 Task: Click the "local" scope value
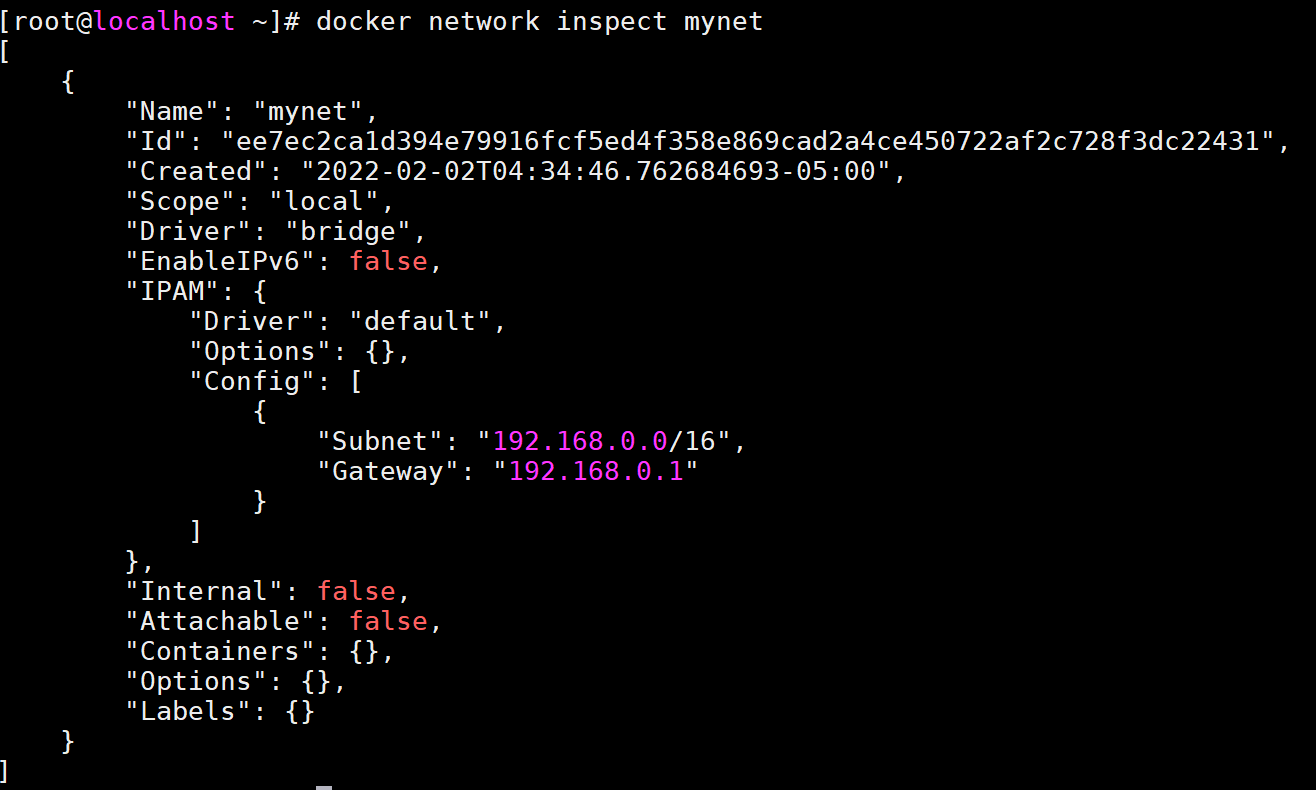(x=324, y=201)
